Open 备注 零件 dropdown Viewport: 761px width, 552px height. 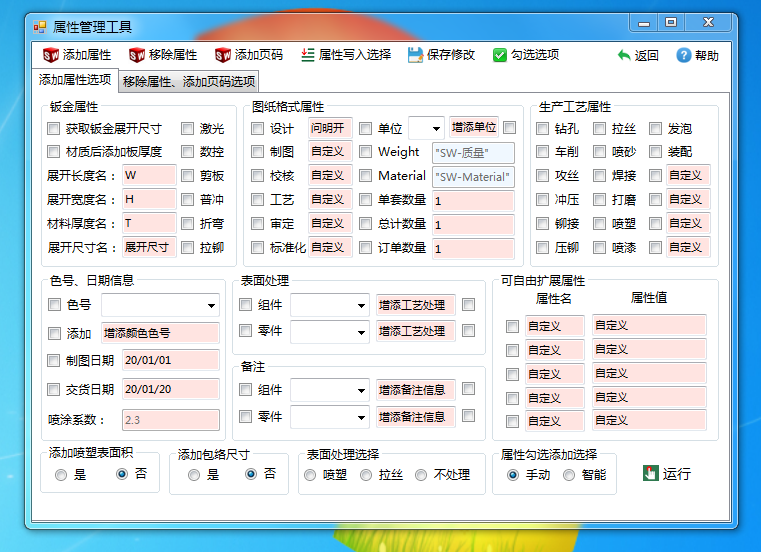pyautogui.click(x=330, y=417)
